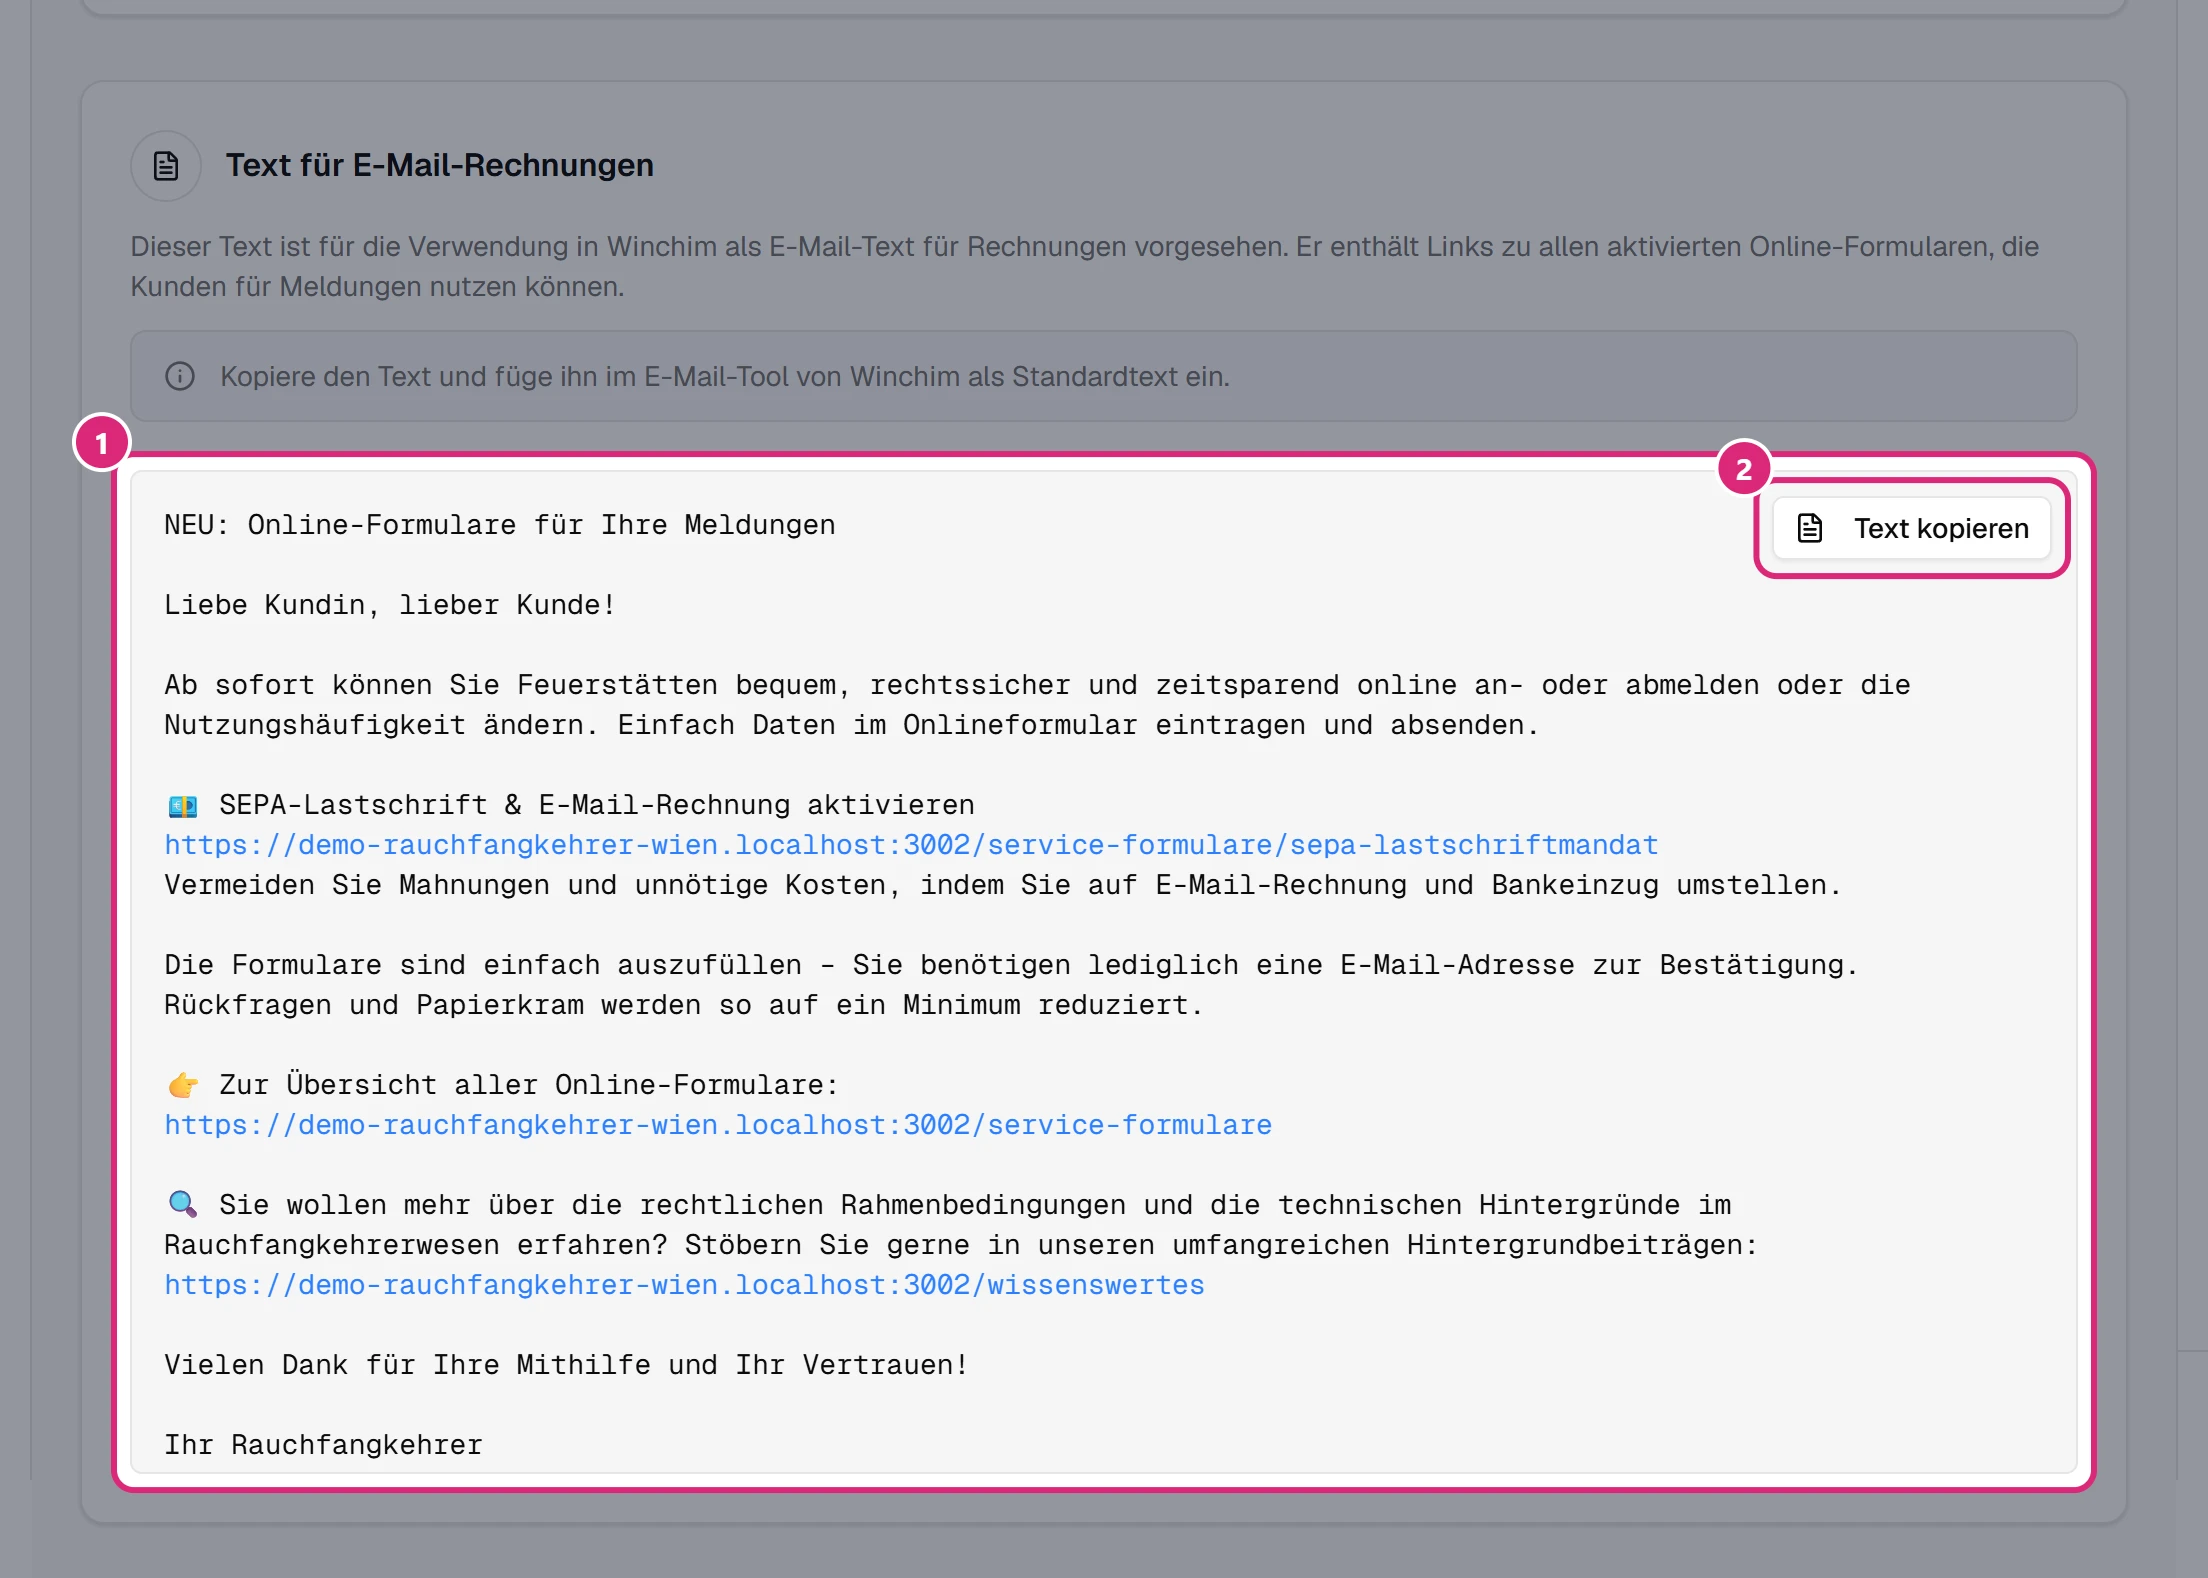Click the magnifying glass emoji before Sie wollen mehr

183,1204
